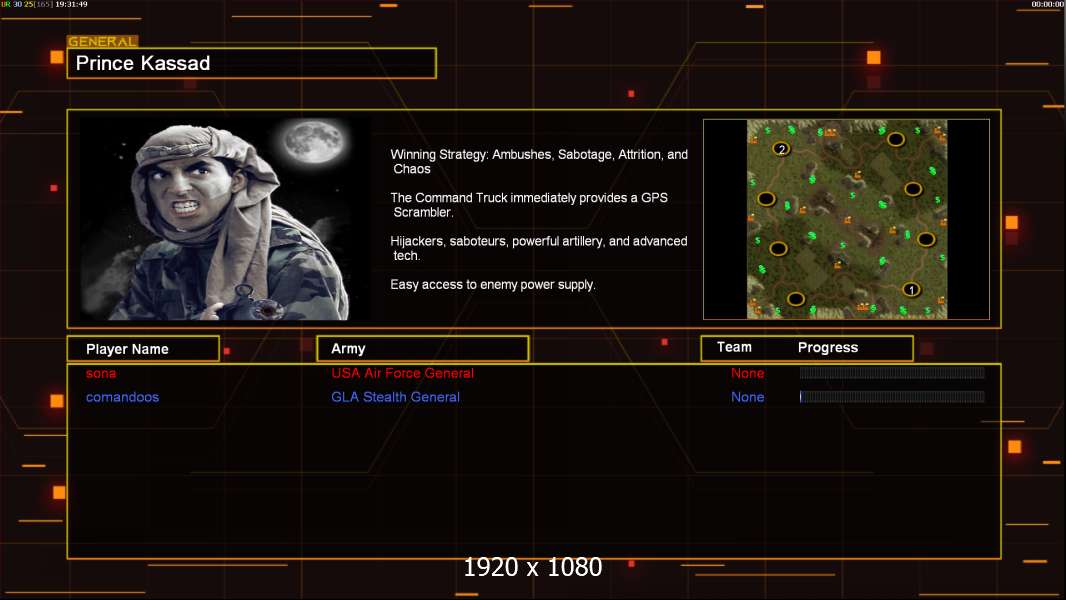This screenshot has height=600, width=1066.
Task: Click sona's loading progress bar
Action: [x=892, y=372]
